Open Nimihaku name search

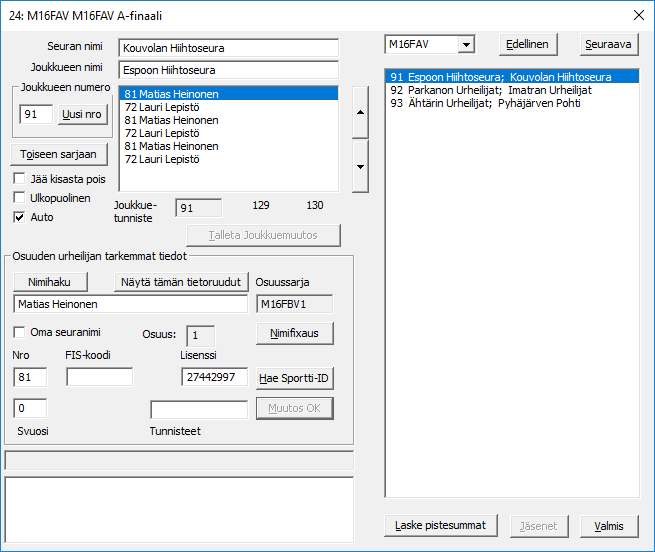50,282
